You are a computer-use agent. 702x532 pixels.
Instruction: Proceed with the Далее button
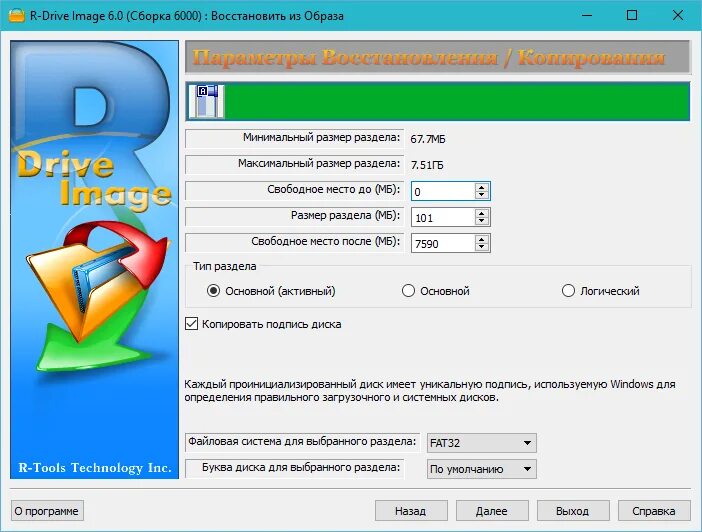coord(492,511)
